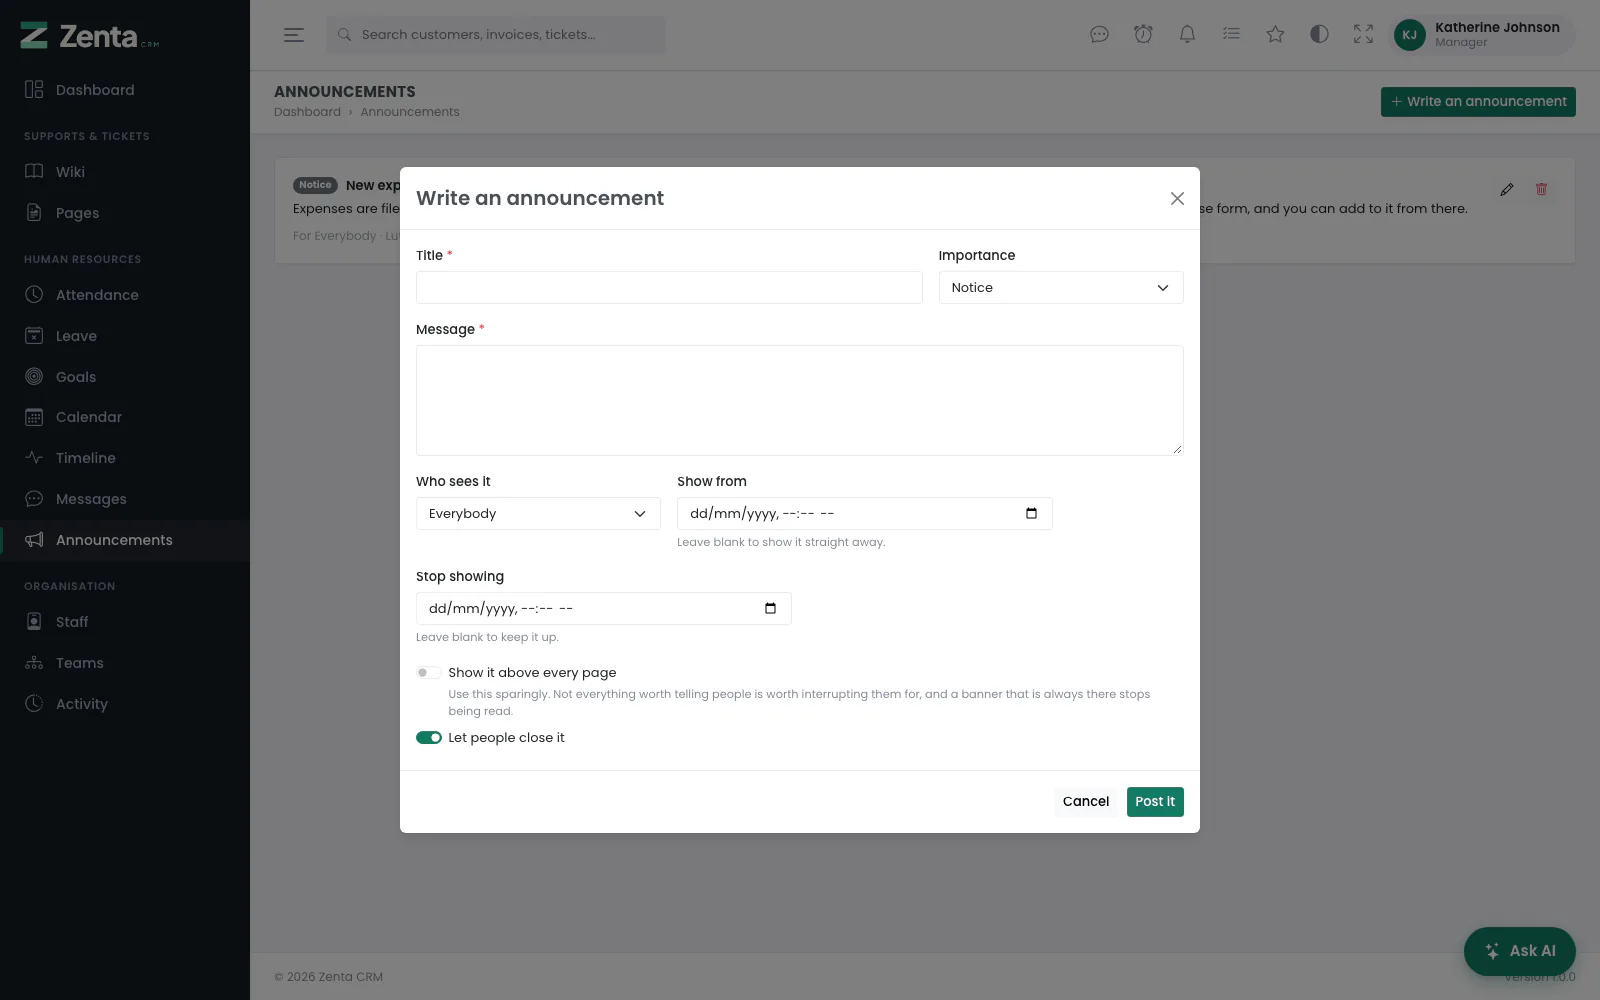Open the alarm clock reminders icon
The height and width of the screenshot is (1000, 1600).
pos(1143,35)
